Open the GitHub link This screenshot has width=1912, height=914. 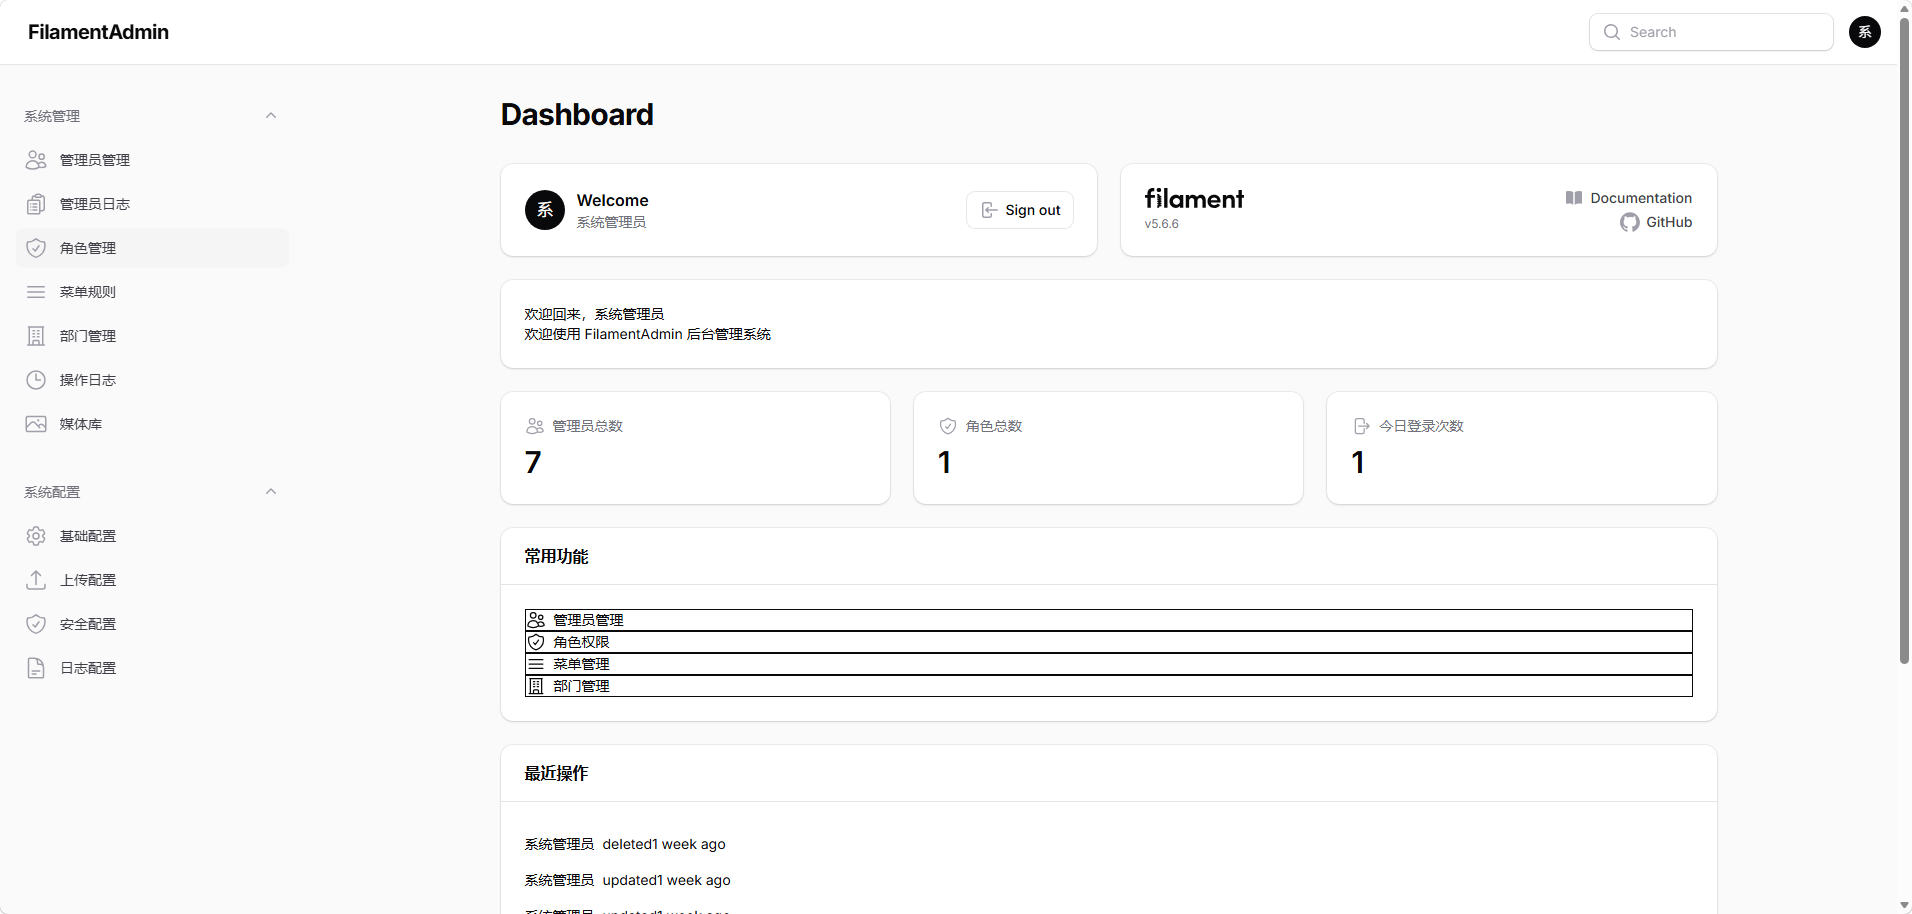point(1656,222)
